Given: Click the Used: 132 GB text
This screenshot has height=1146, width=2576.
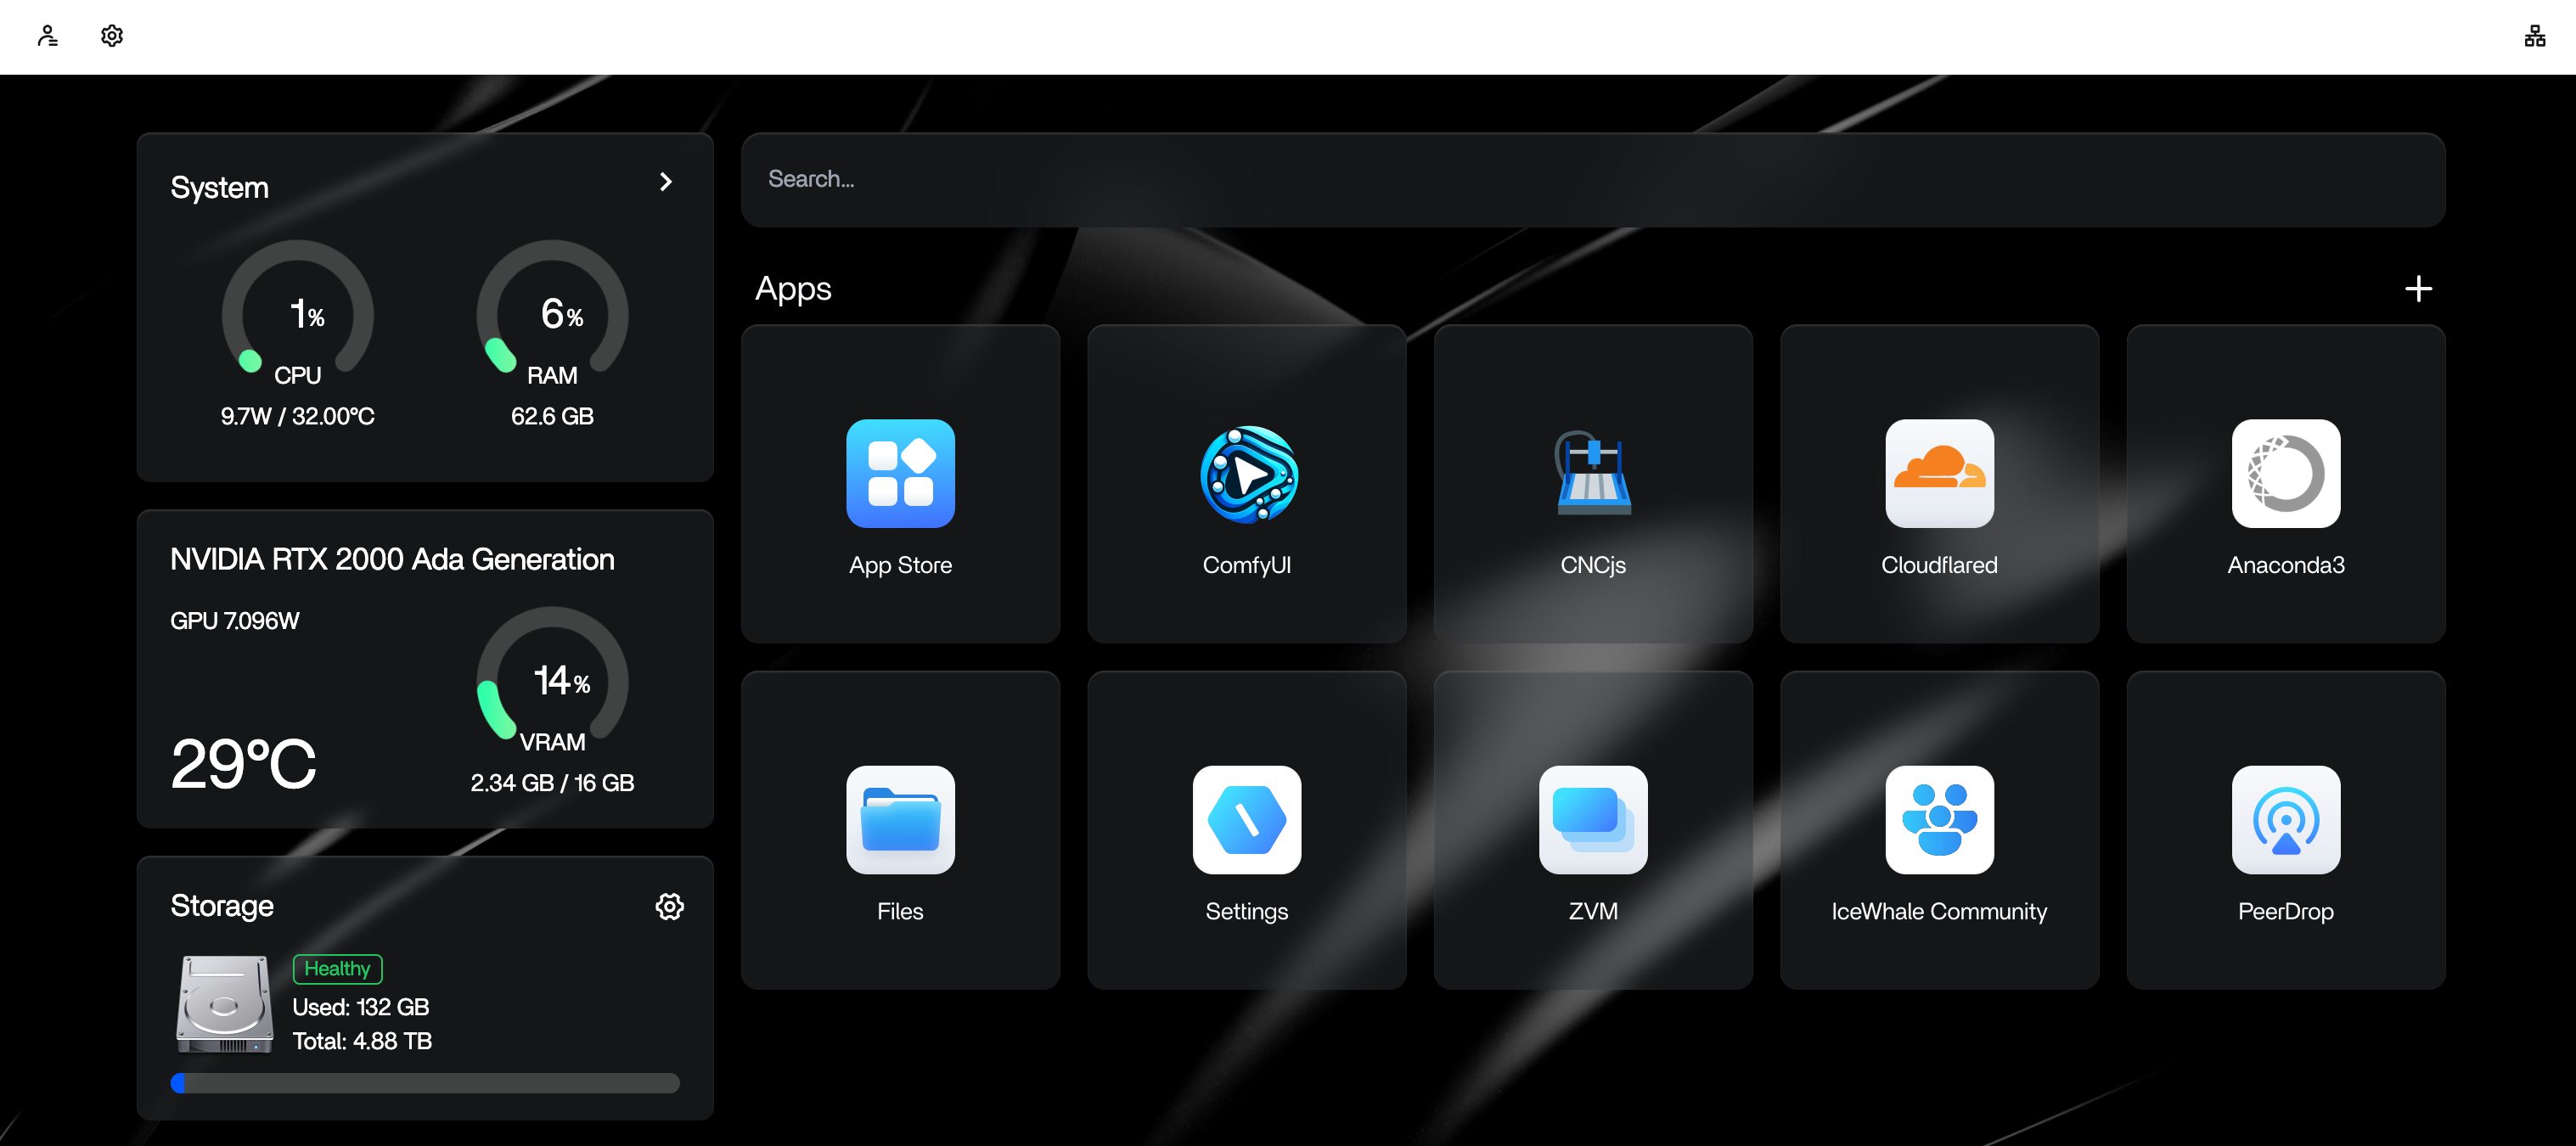Looking at the screenshot, I should [361, 1007].
